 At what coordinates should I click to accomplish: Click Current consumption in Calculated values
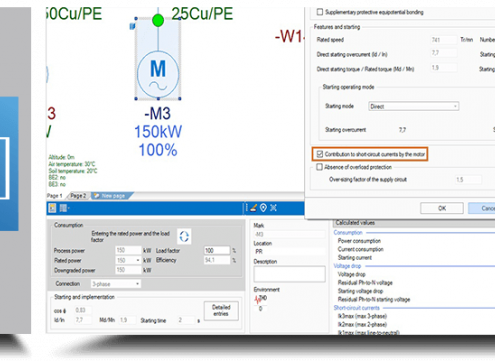pos(360,249)
